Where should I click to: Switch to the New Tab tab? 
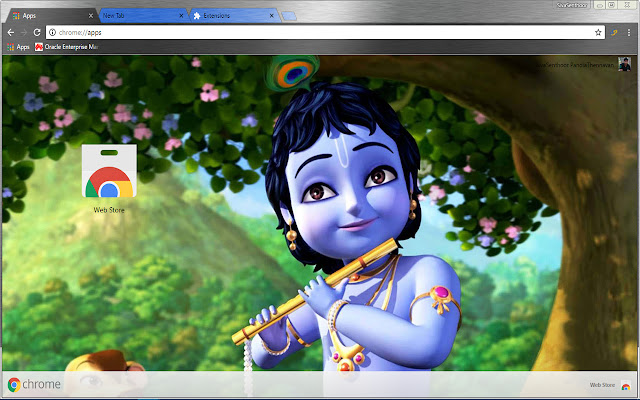tap(143, 16)
